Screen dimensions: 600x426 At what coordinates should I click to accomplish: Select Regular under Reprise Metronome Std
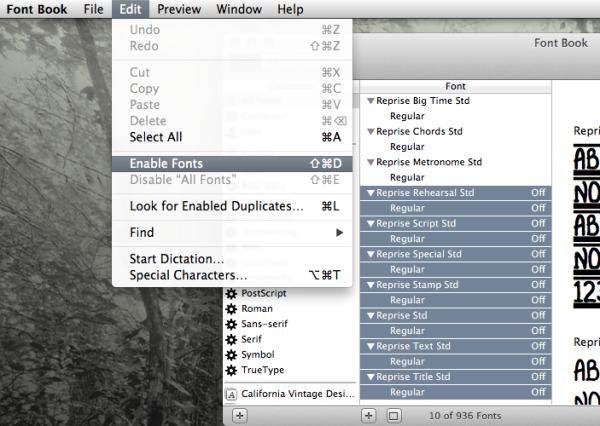pos(455,177)
